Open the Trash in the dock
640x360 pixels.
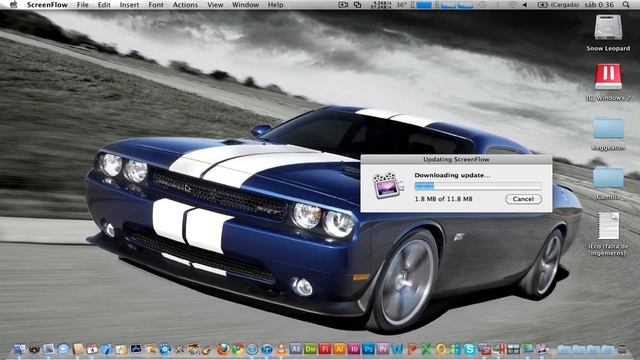coord(622,349)
